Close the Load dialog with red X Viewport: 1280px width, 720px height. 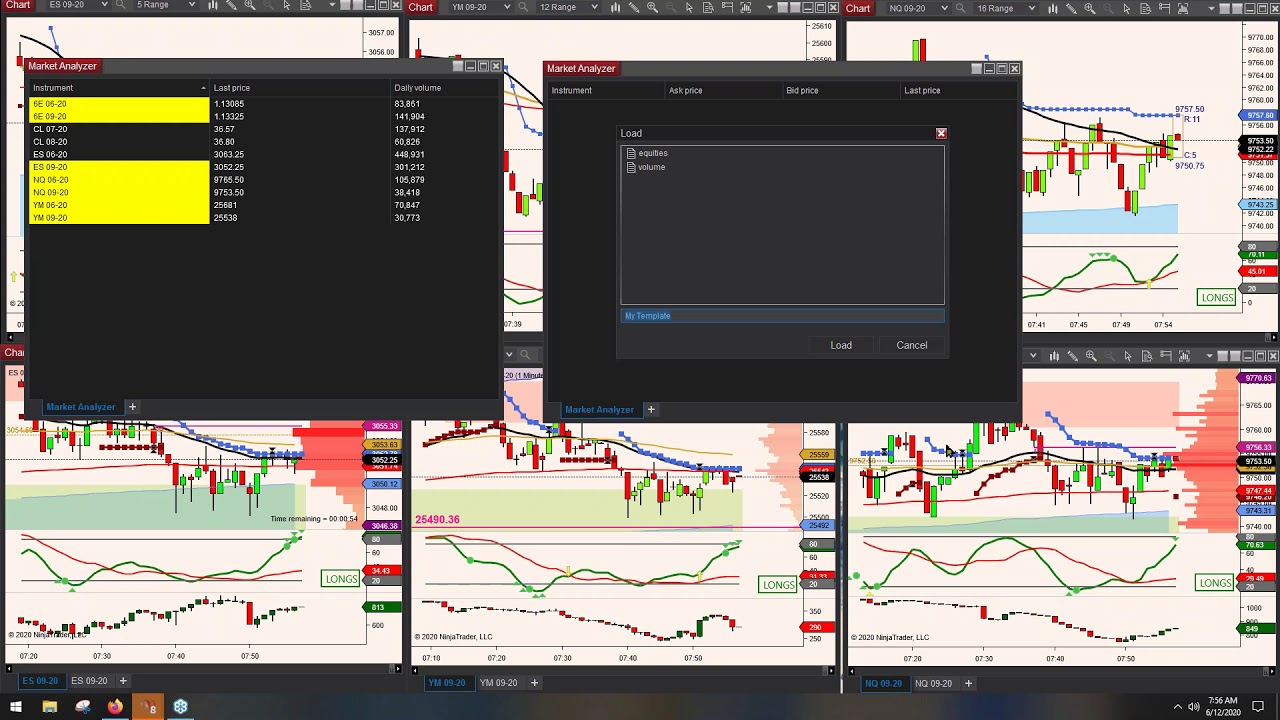[941, 133]
